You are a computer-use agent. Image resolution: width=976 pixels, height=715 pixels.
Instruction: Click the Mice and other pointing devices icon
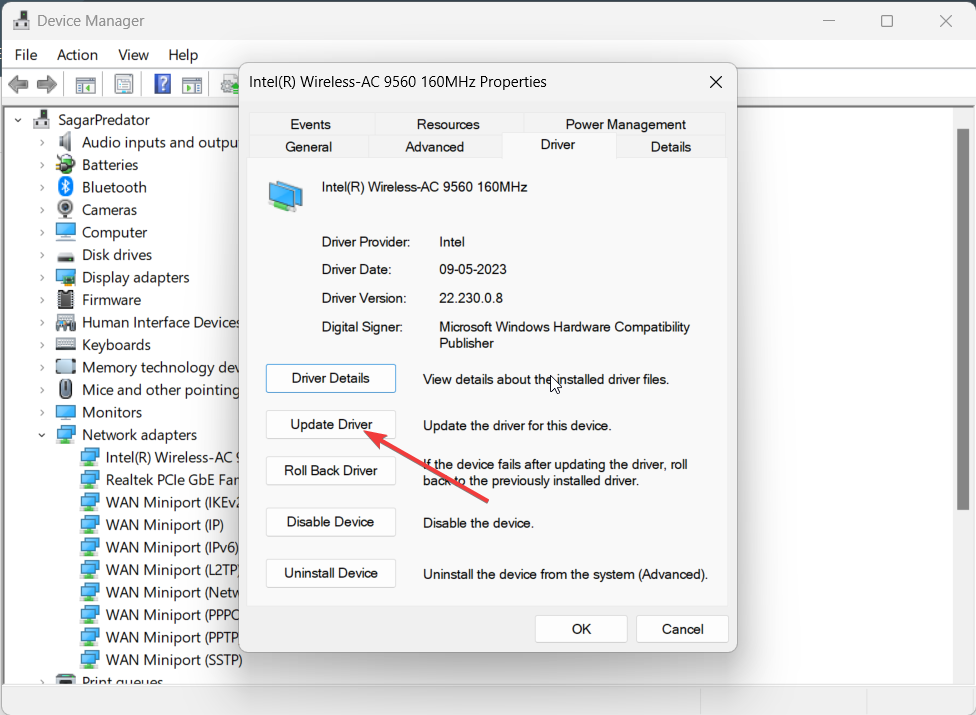click(65, 389)
